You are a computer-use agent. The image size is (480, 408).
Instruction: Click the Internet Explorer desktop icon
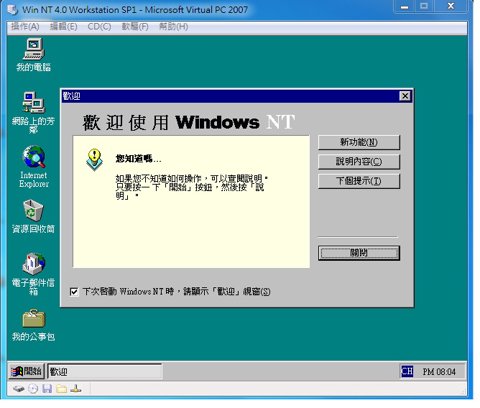click(x=34, y=167)
